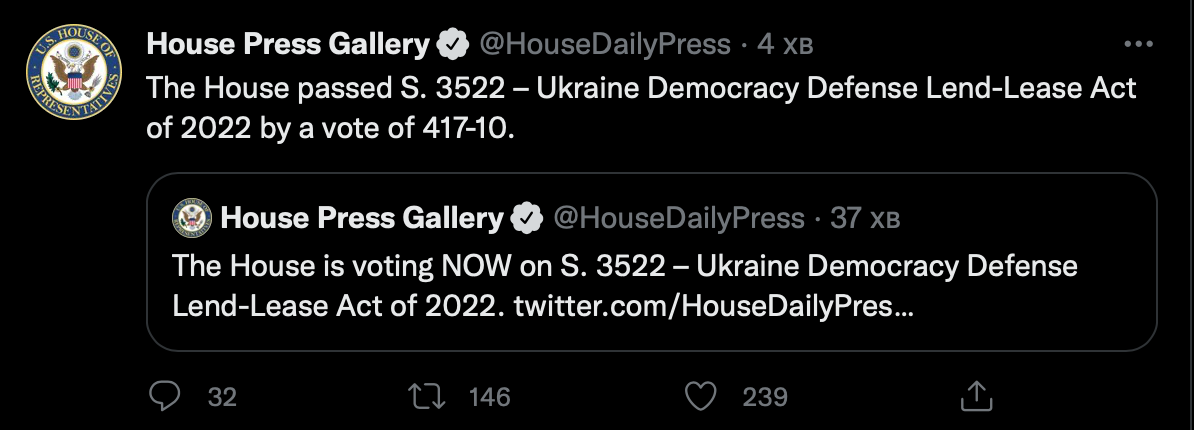The image size is (1194, 430).
Task: Open the House Press Gallery profile name
Action: pos(288,44)
